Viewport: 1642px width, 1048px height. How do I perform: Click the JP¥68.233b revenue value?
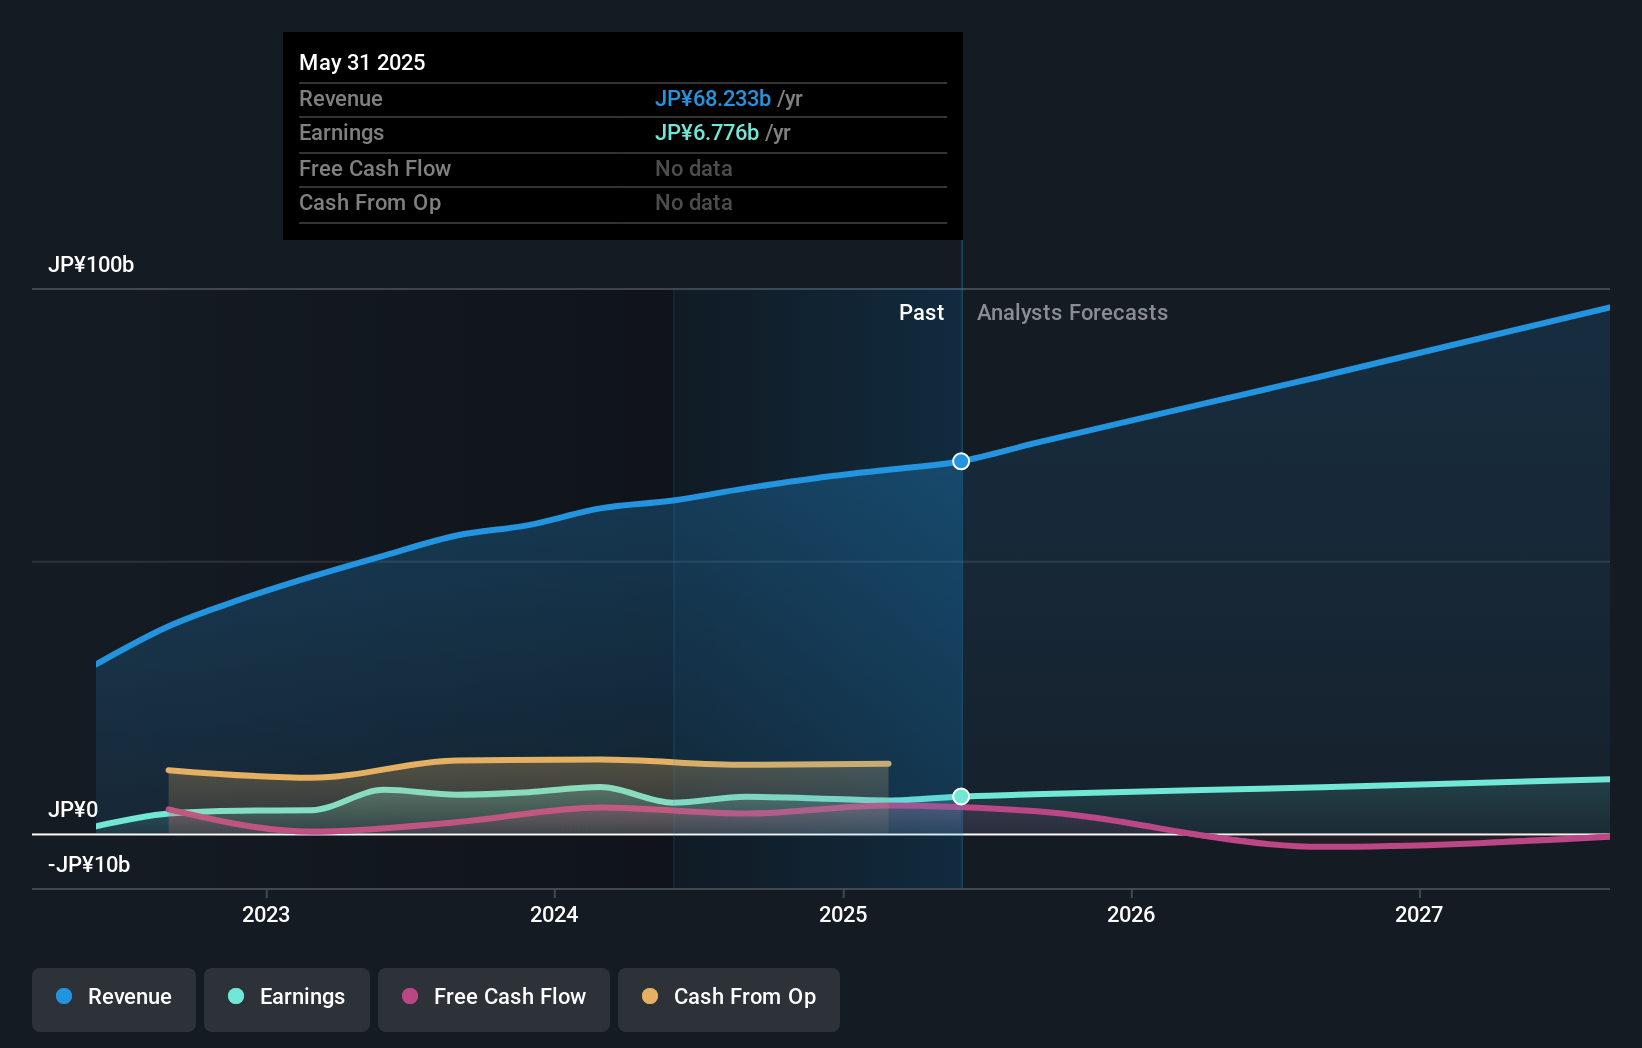[x=713, y=98]
